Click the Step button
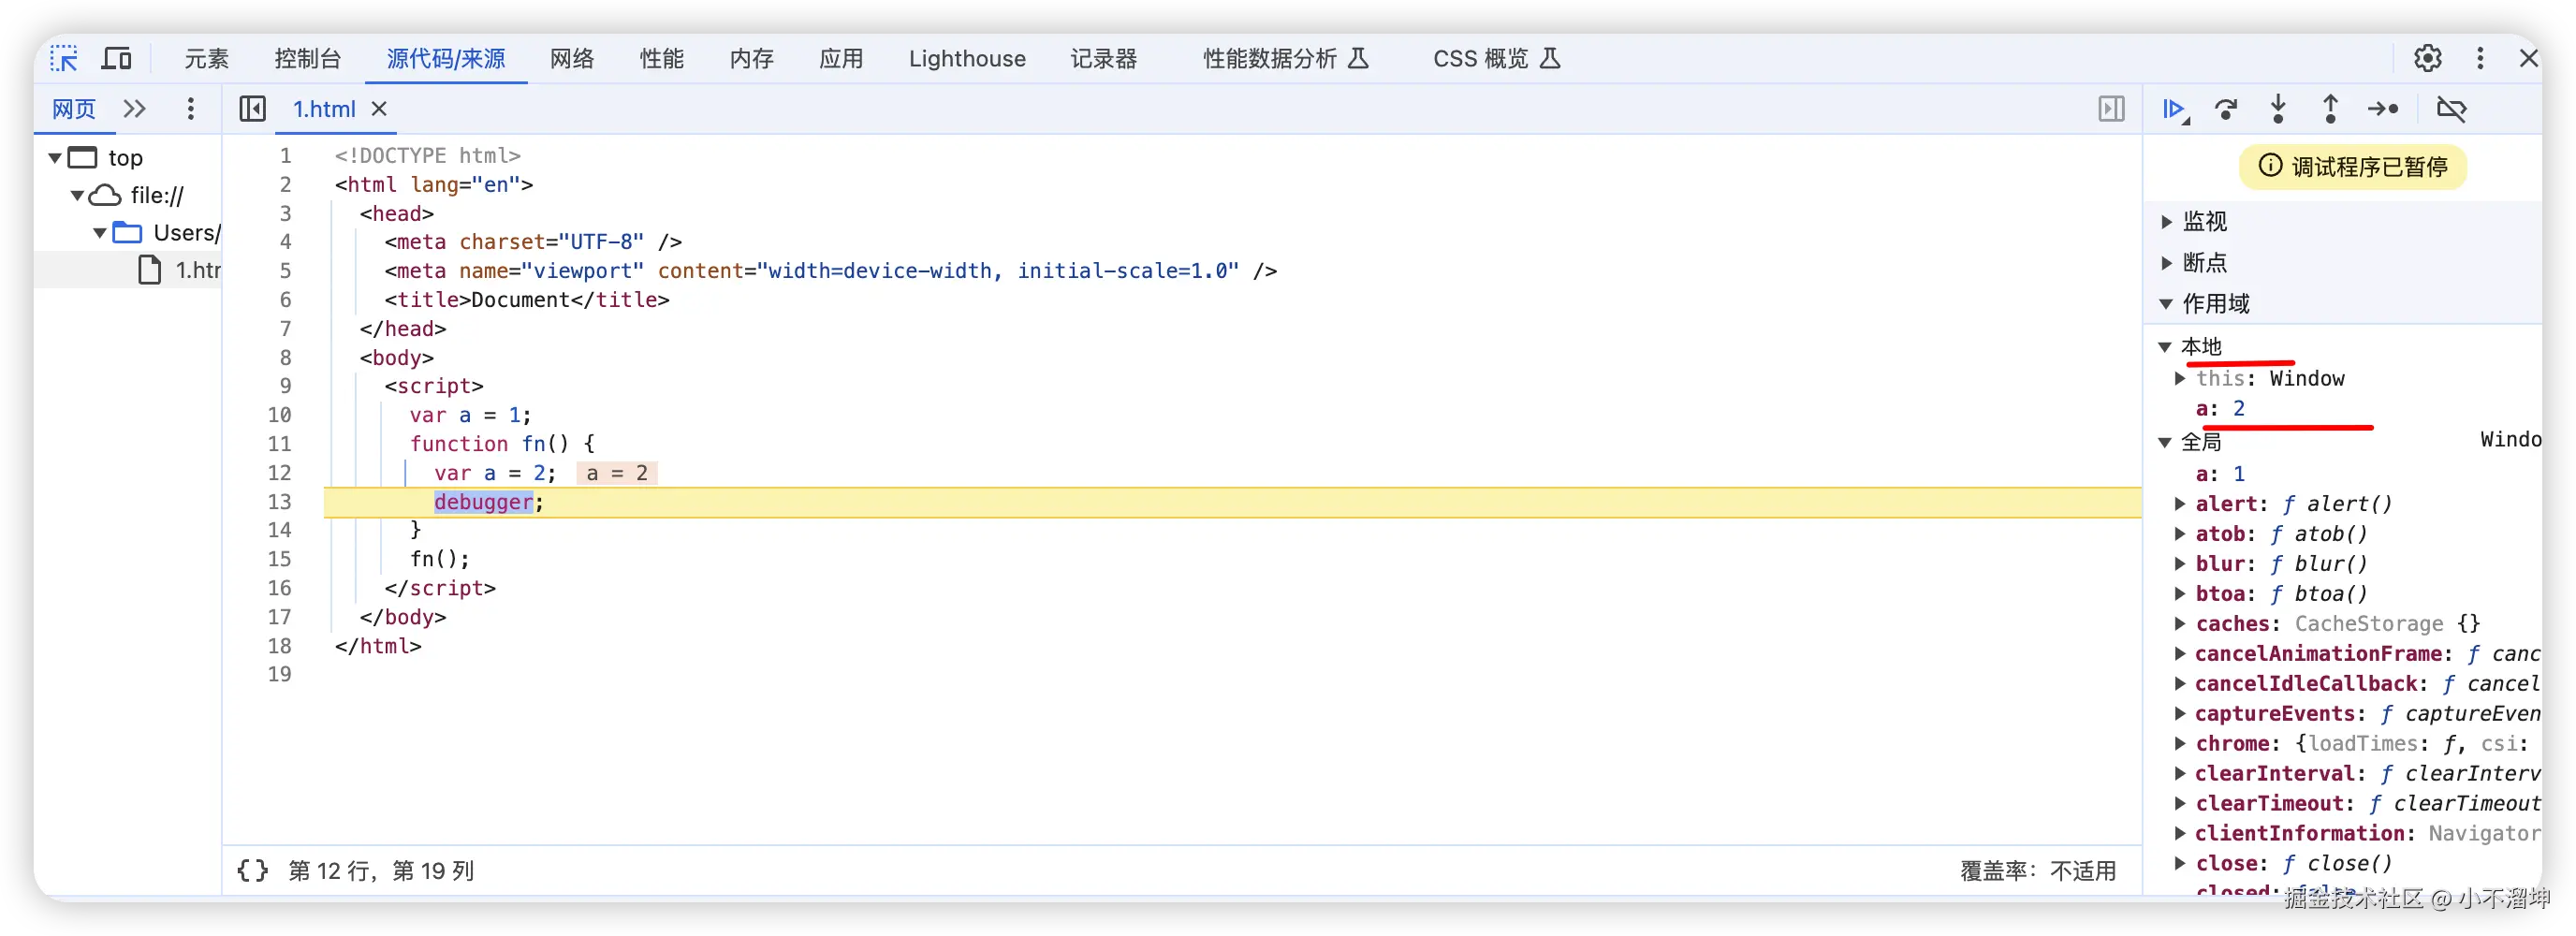The width and height of the screenshot is (2576, 936). tap(2383, 108)
